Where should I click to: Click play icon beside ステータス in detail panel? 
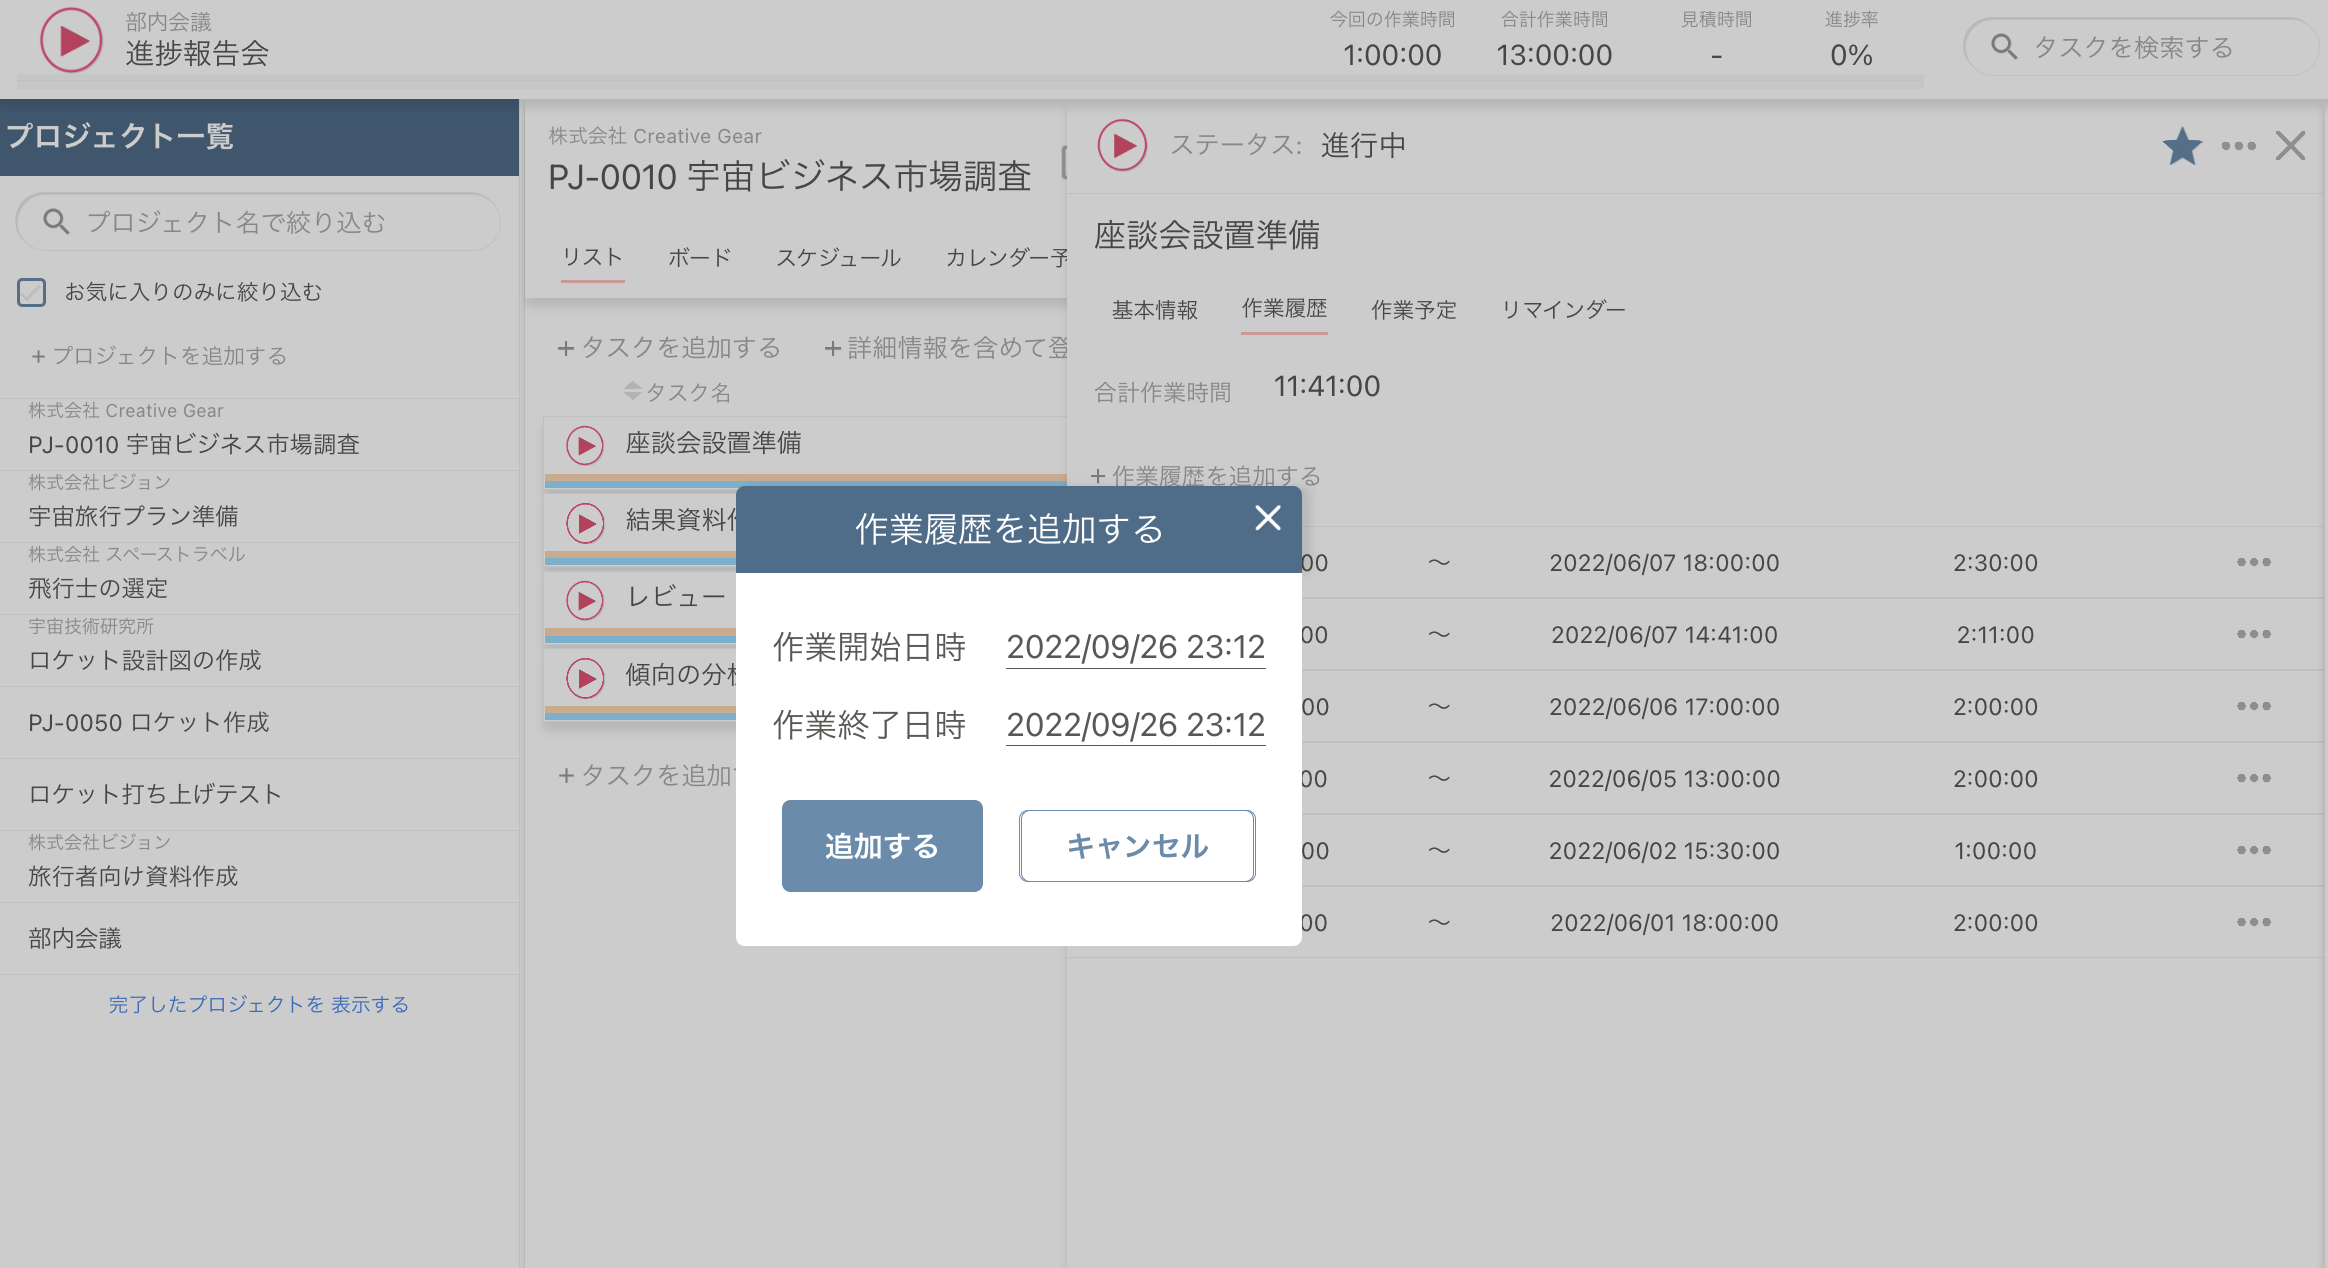coord(1121,144)
